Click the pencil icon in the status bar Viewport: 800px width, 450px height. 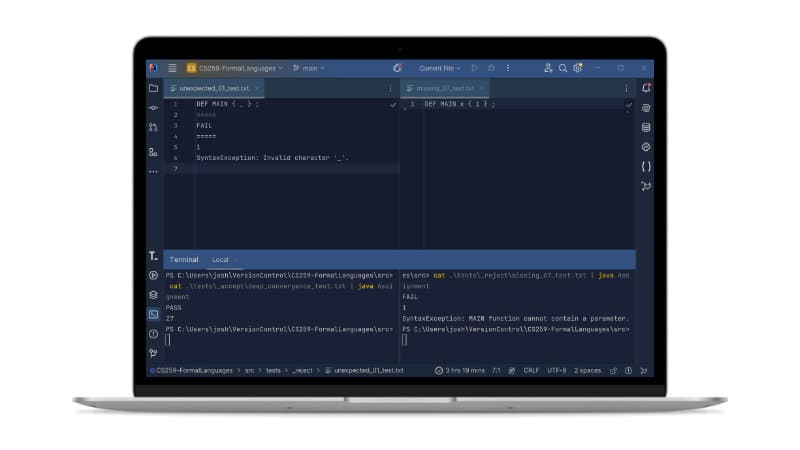click(512, 370)
